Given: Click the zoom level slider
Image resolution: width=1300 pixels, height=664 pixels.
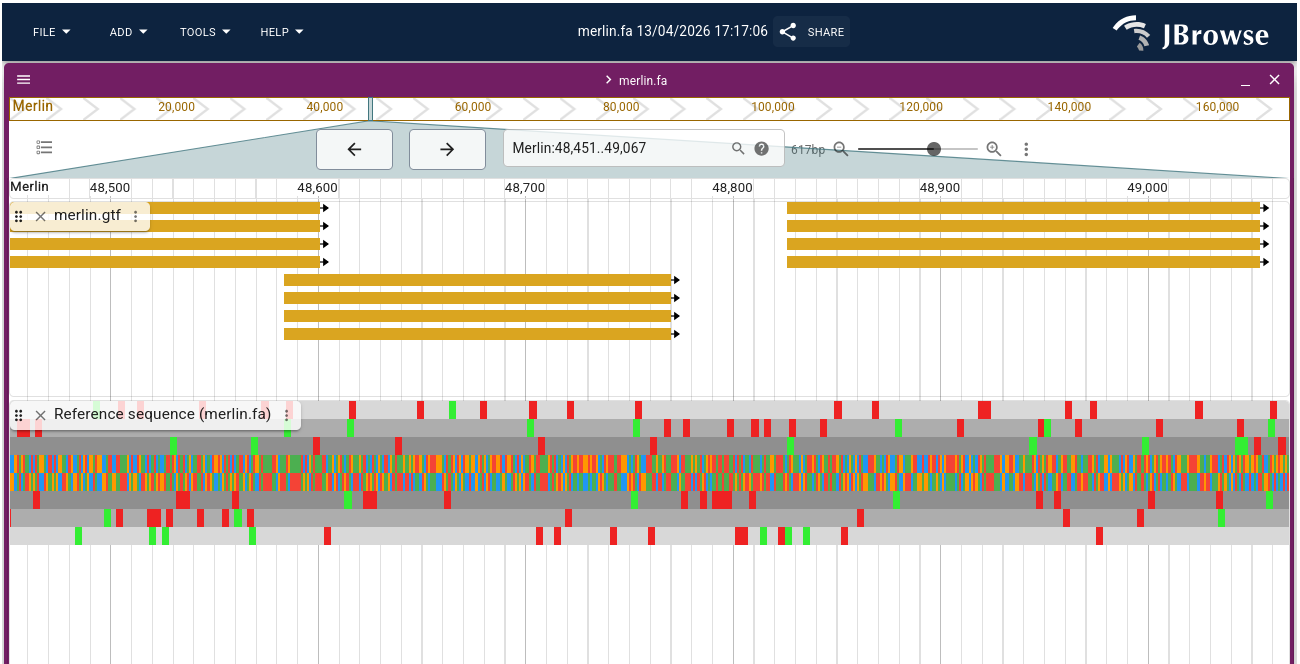Looking at the screenshot, I should 934,148.
